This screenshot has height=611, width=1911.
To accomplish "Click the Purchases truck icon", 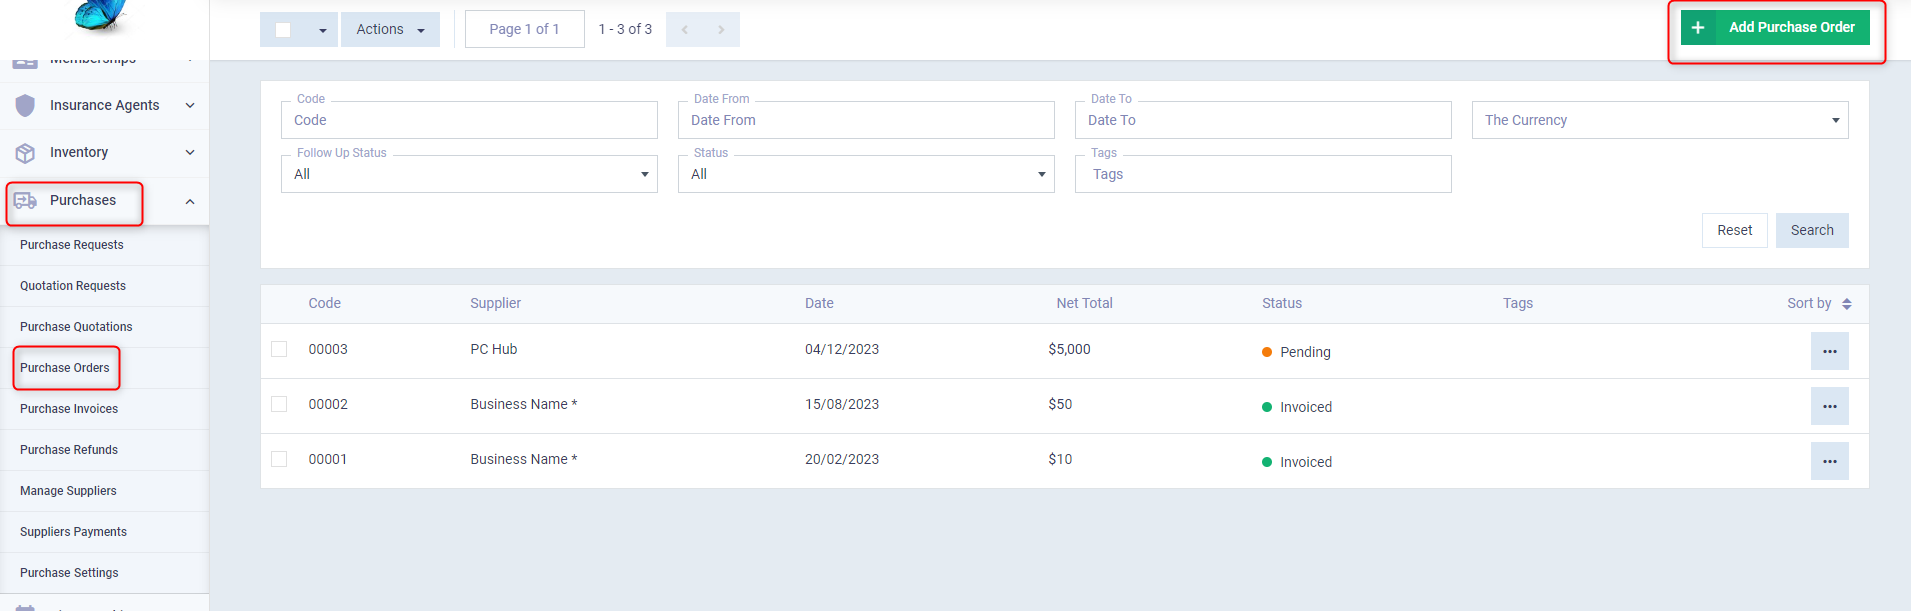I will [x=25, y=201].
